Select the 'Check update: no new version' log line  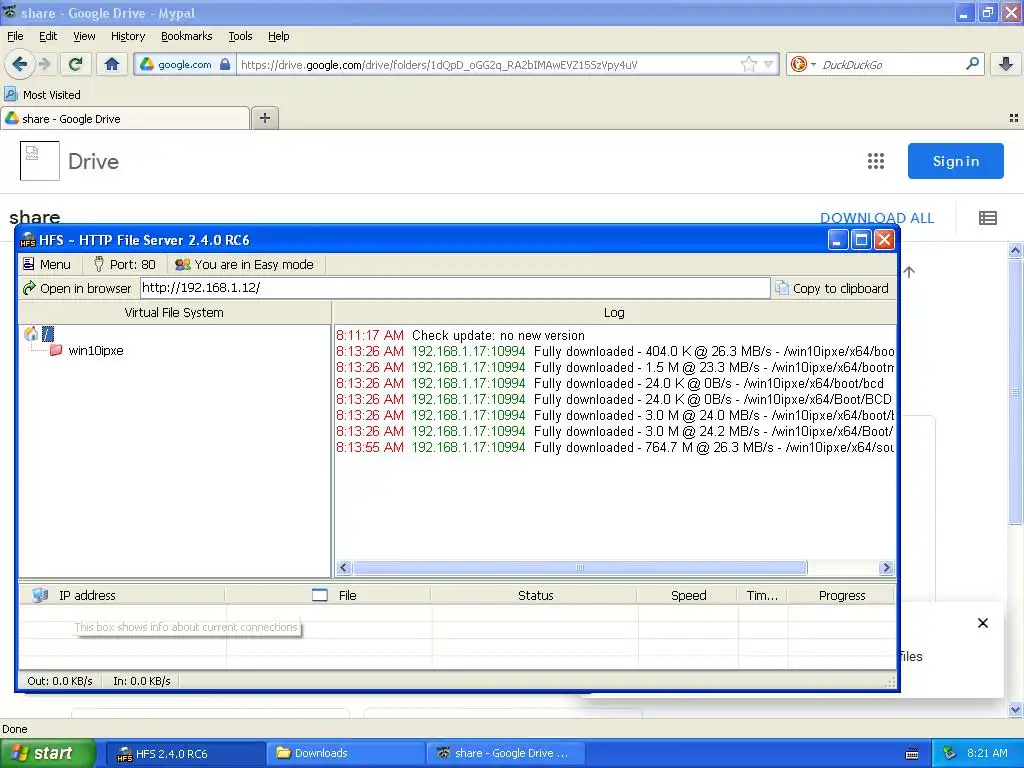tap(498, 336)
